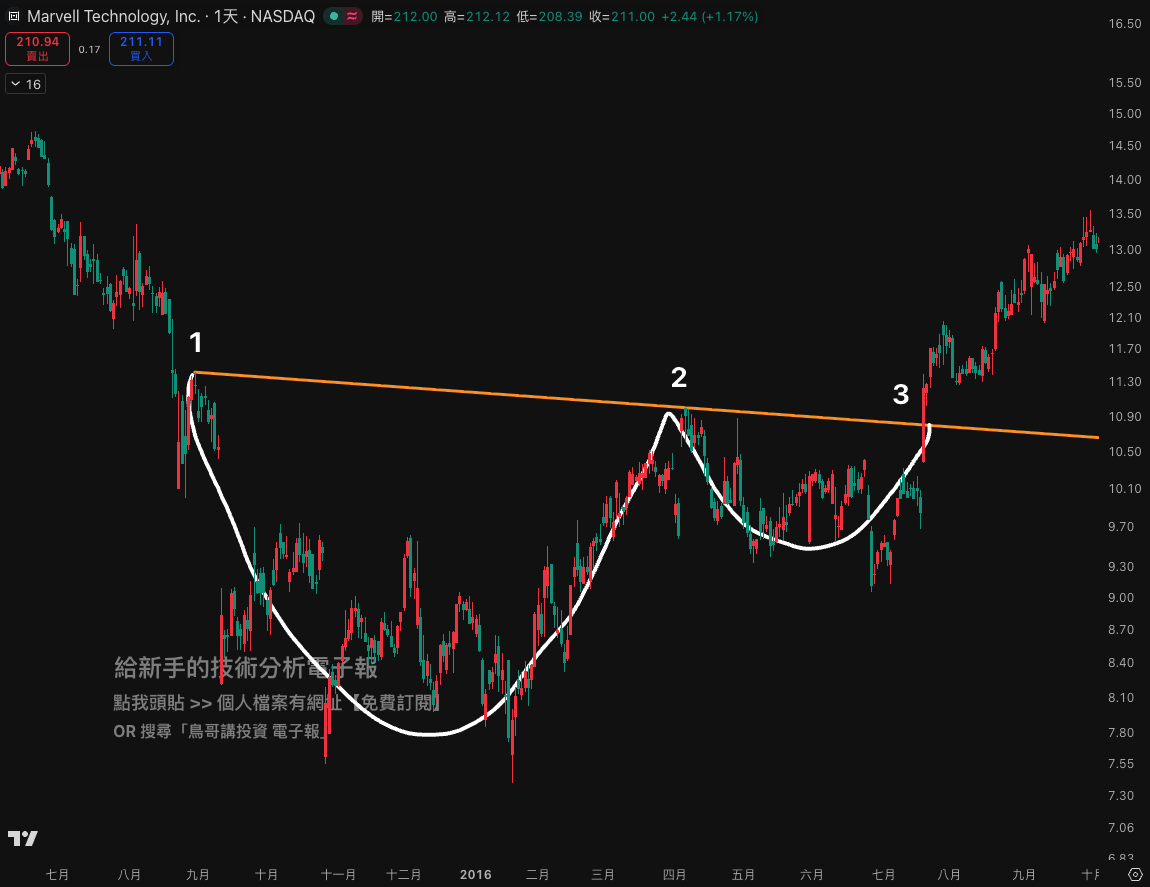Click the 四月 label on time axis

[x=674, y=875]
